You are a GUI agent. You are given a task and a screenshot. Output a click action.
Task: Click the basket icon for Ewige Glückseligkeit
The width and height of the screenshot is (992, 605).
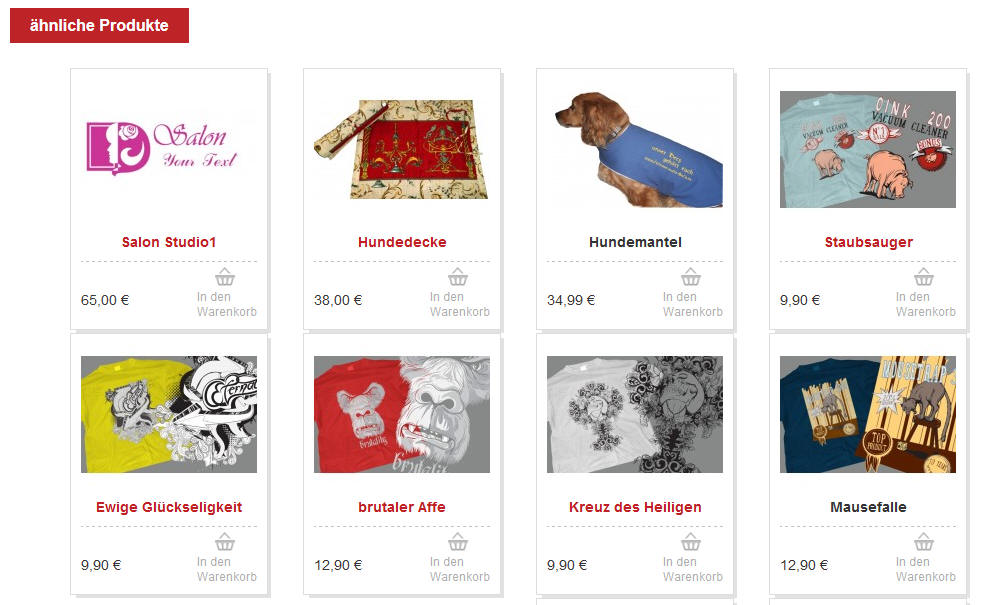tap(225, 542)
